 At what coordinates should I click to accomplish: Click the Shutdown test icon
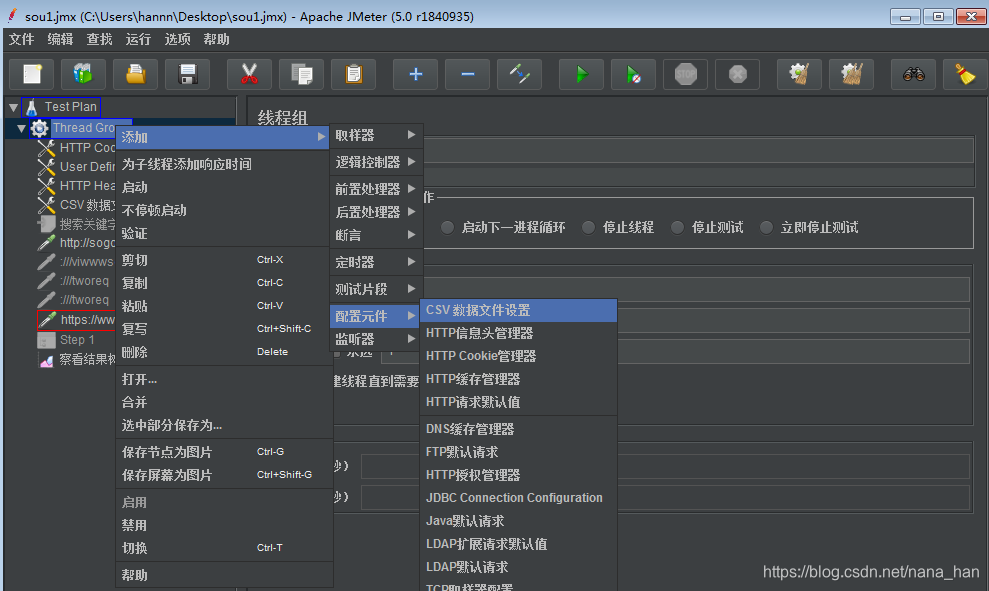(x=737, y=74)
